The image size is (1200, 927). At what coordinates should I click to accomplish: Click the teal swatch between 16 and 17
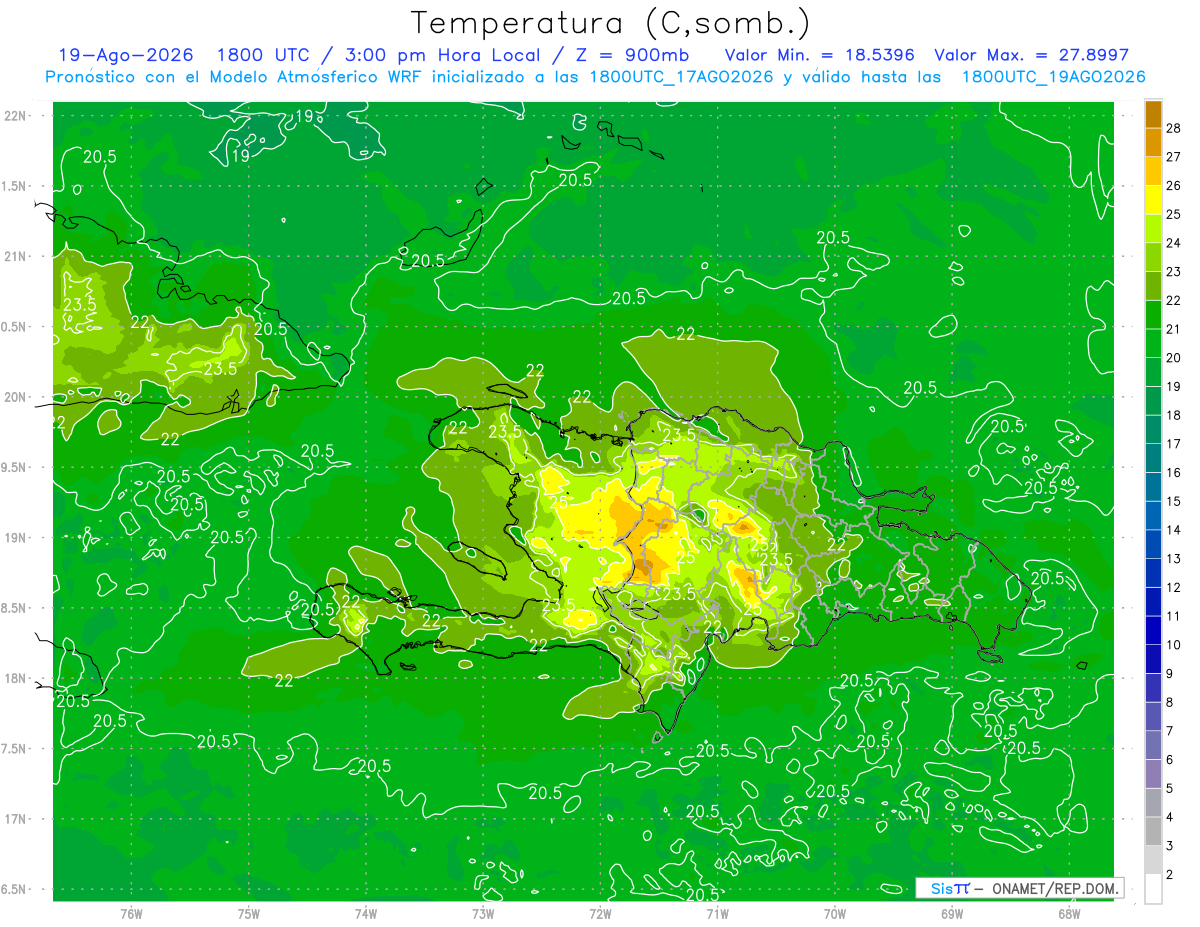(1153, 458)
